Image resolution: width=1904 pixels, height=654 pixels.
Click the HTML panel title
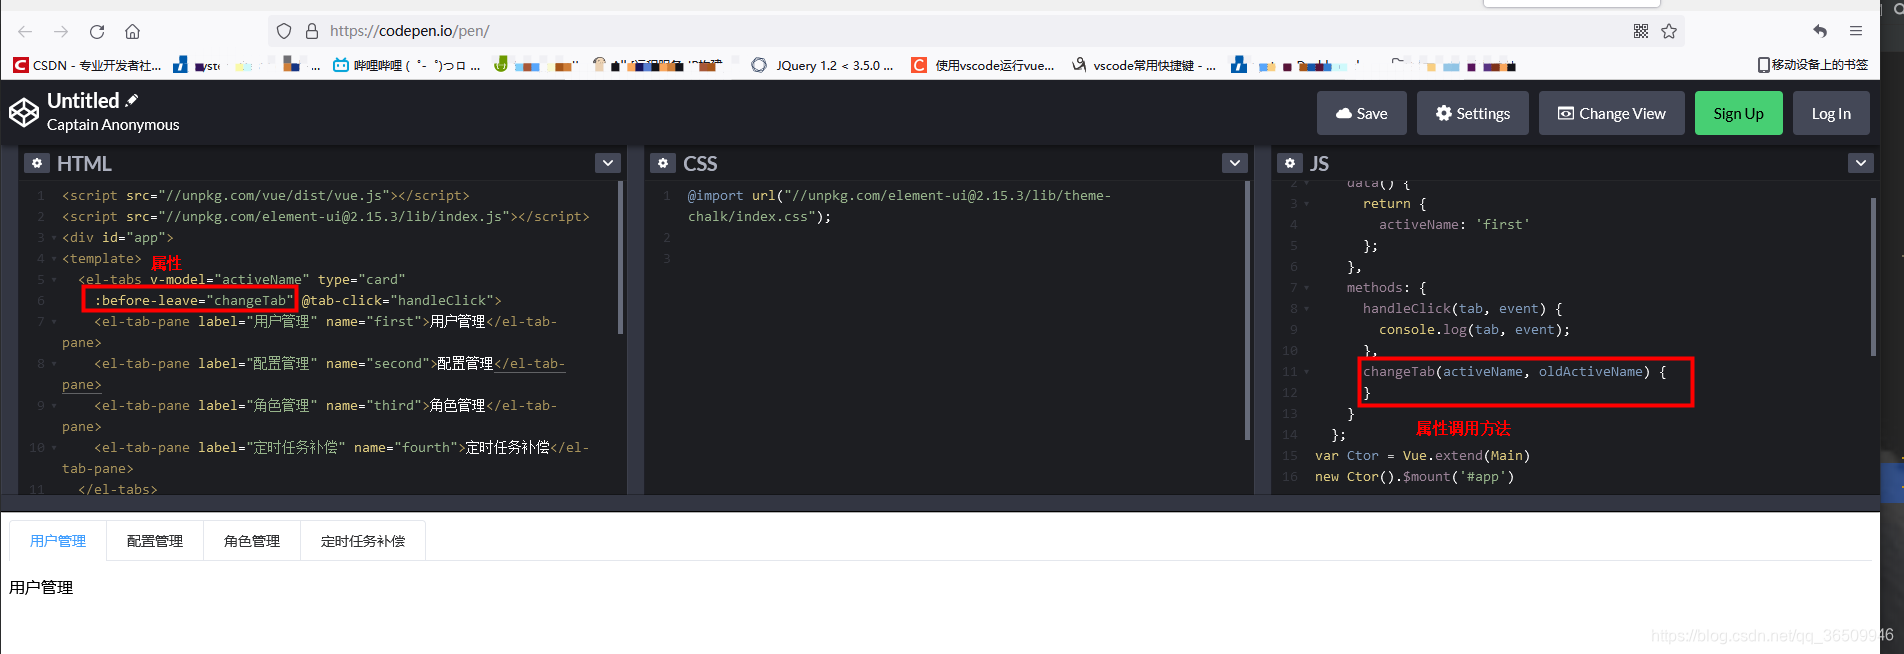84,163
